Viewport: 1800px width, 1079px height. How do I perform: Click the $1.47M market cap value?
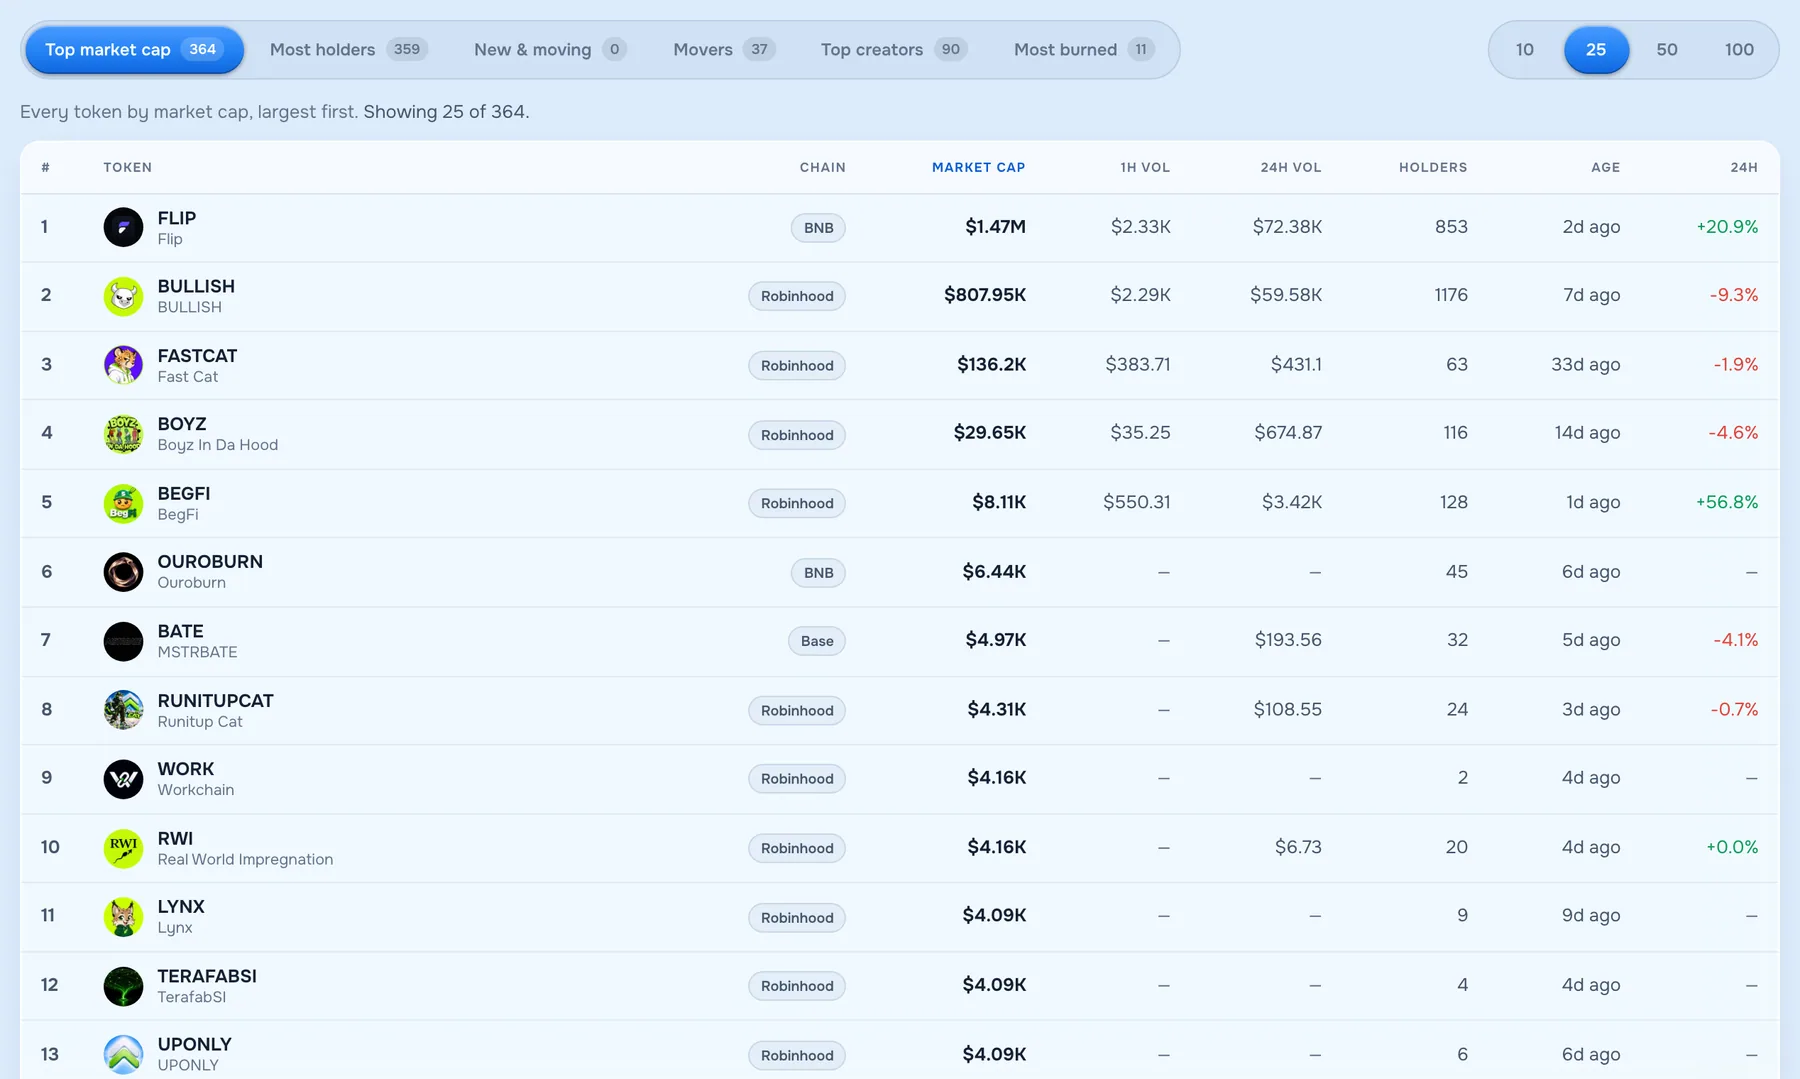(x=995, y=227)
